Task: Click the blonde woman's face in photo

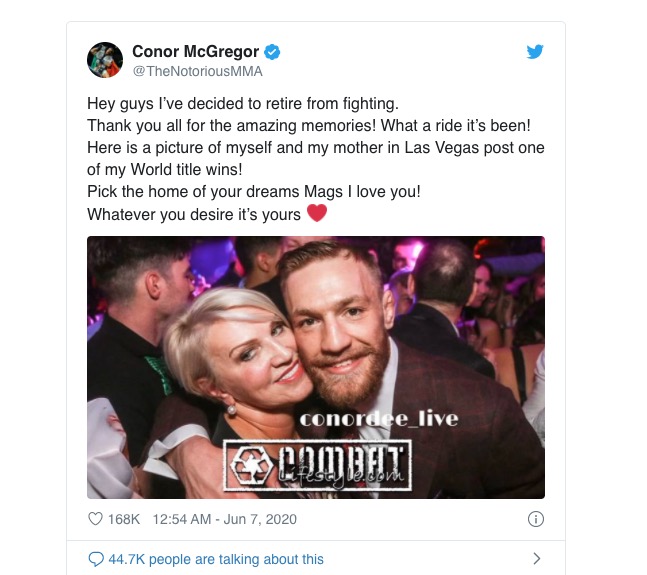Action: (x=256, y=355)
